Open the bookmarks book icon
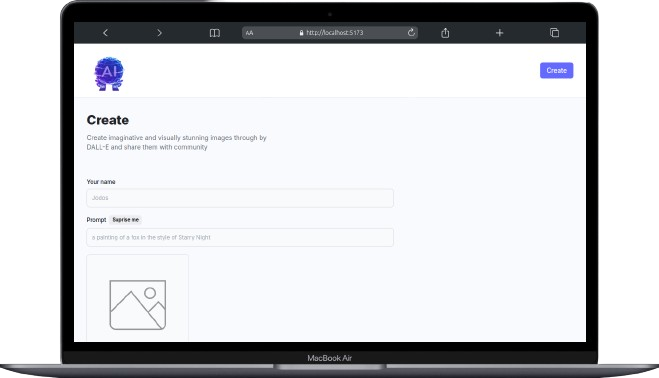This screenshot has width=659, height=378. (x=215, y=33)
